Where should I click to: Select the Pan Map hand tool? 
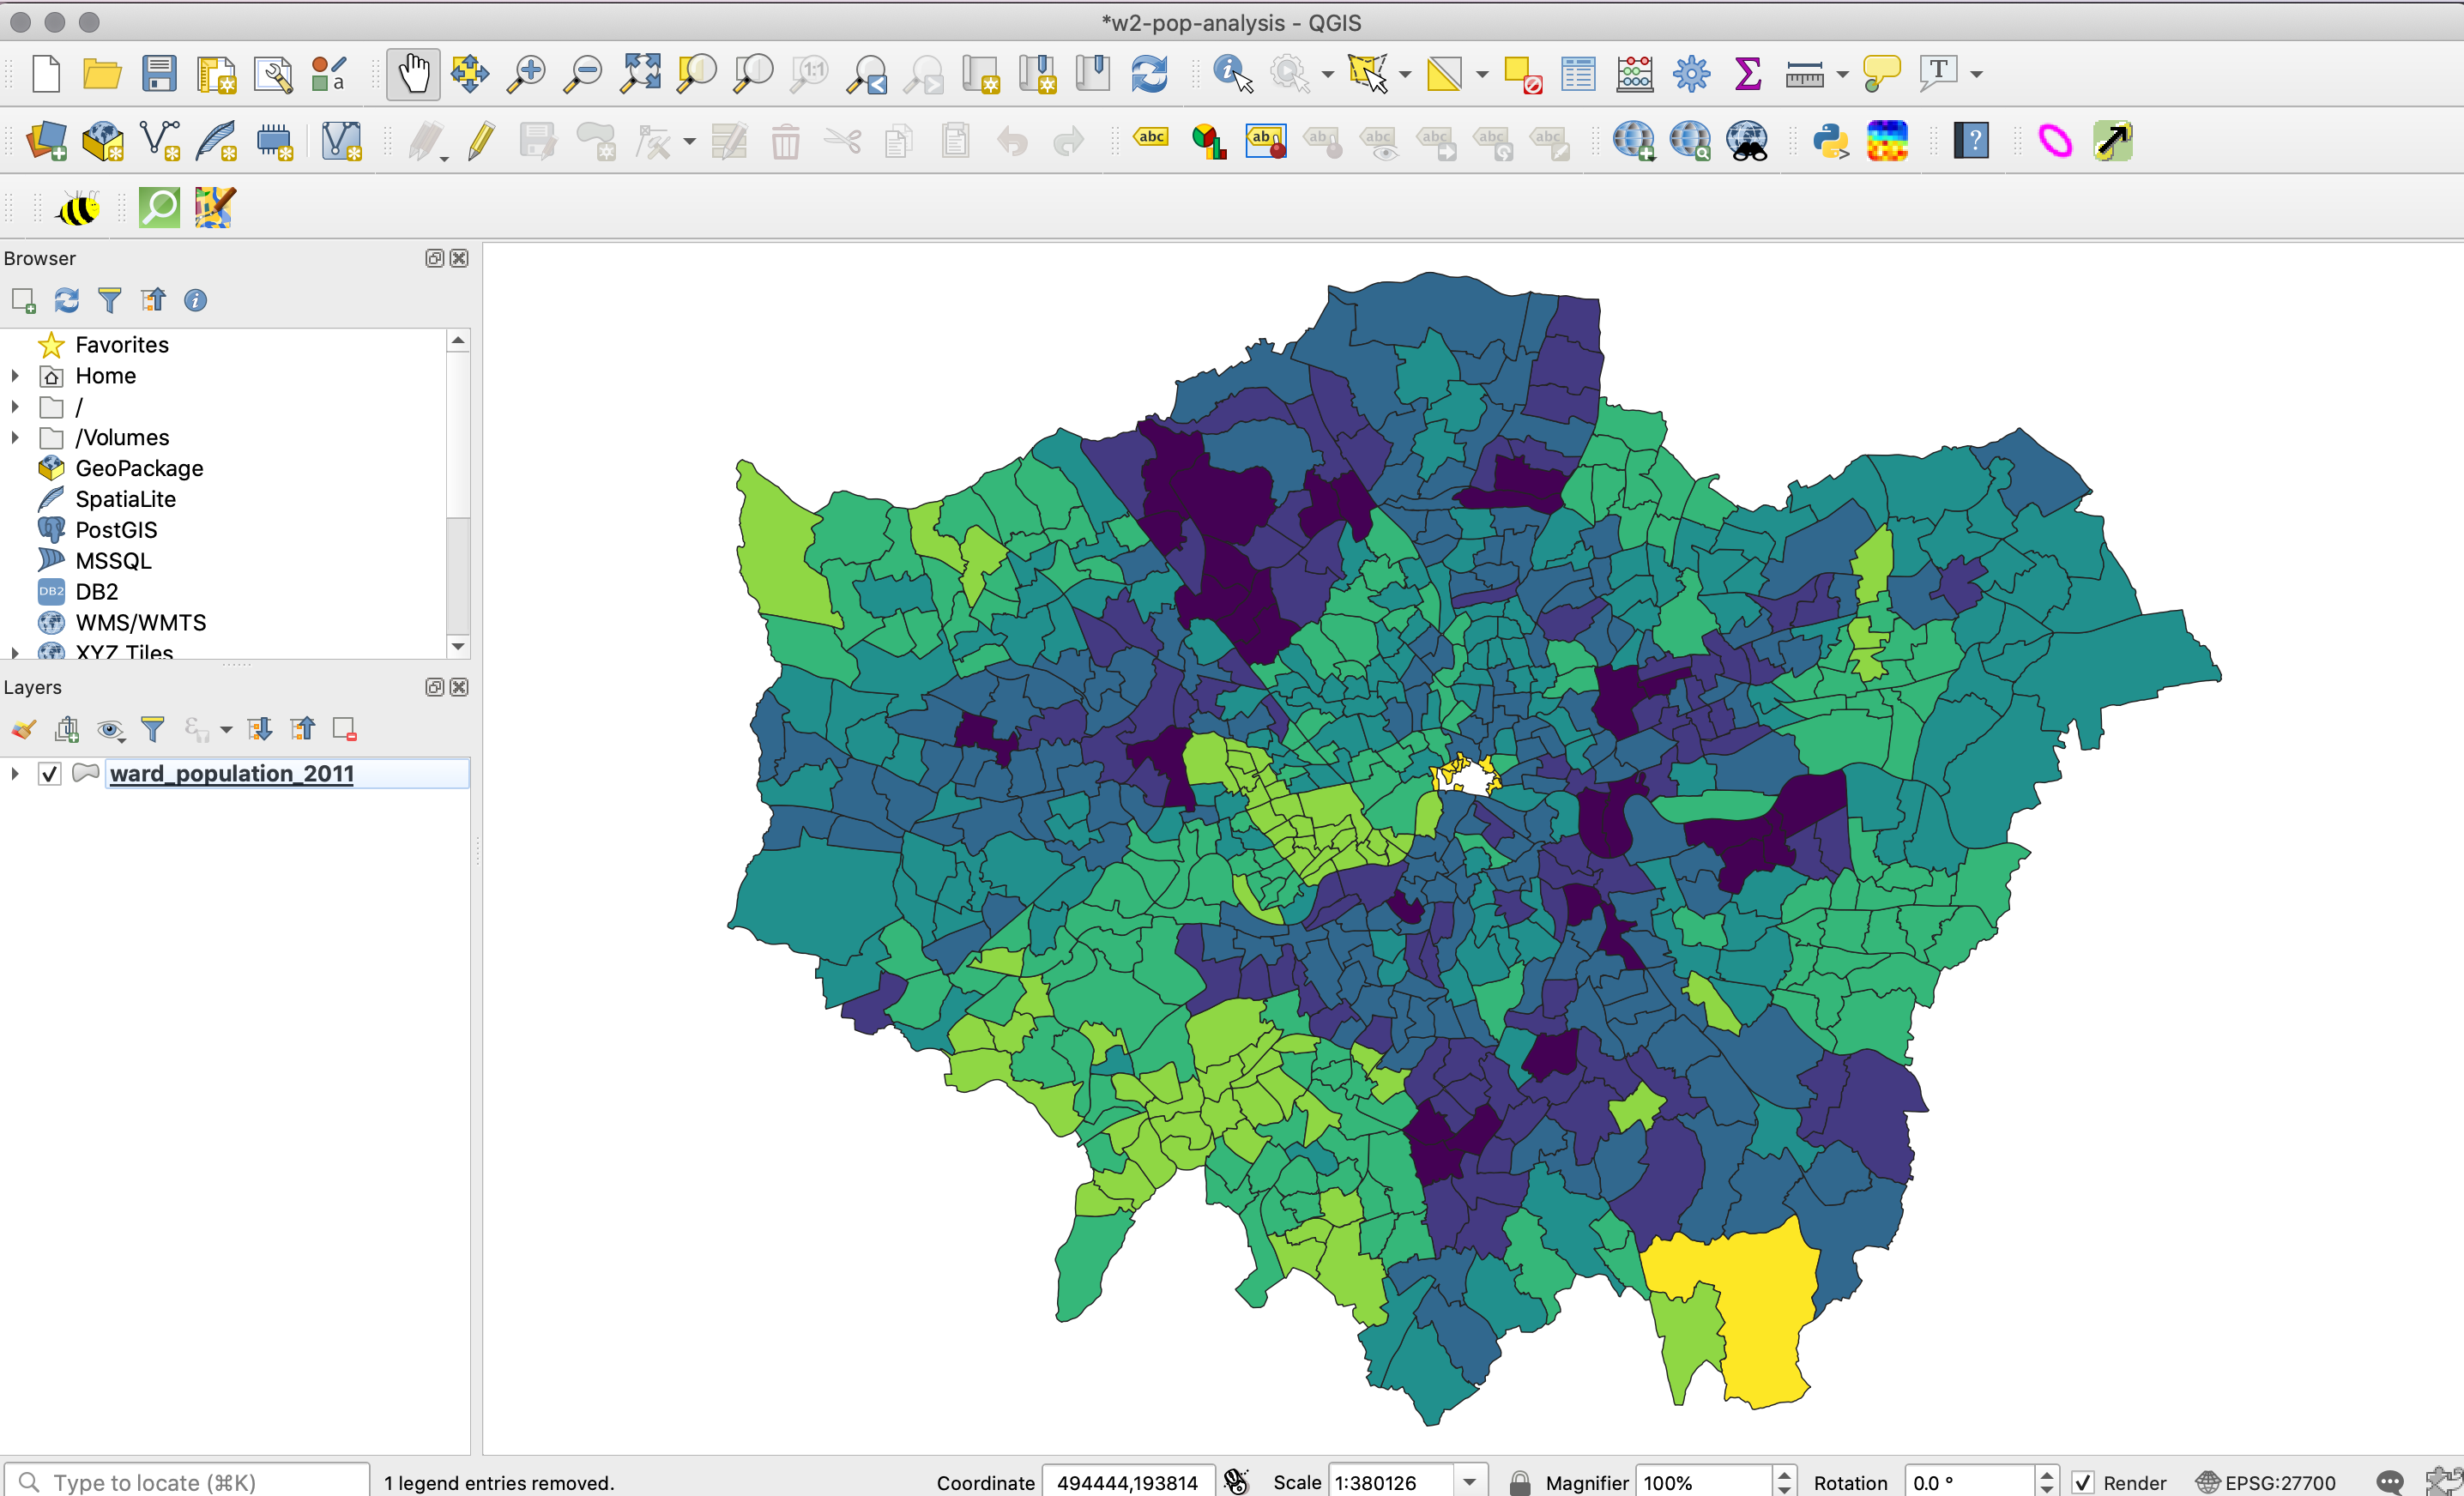click(413, 74)
